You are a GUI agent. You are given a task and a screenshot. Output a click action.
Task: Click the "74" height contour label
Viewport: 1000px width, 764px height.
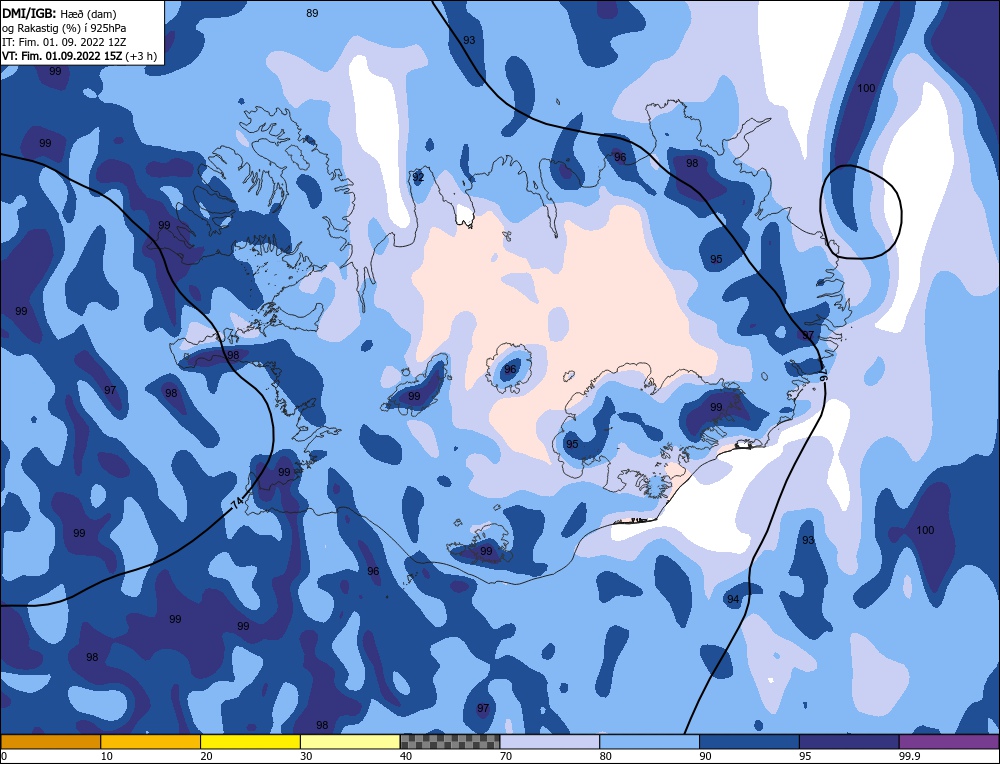coord(237,503)
